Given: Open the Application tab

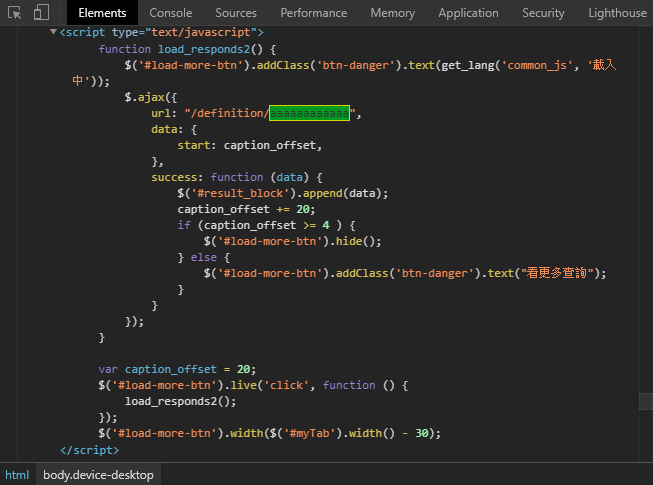Looking at the screenshot, I should pos(468,13).
